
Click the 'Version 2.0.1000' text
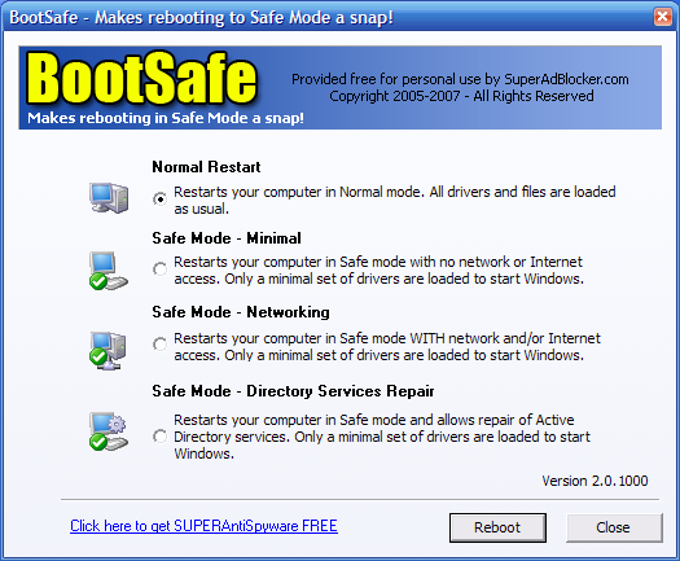click(x=595, y=481)
